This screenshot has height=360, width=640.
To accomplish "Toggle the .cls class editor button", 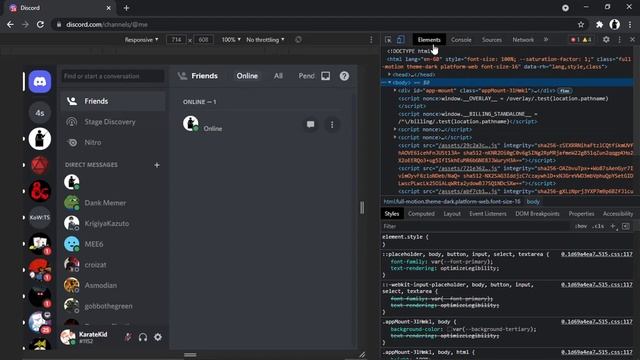I will (x=598, y=226).
